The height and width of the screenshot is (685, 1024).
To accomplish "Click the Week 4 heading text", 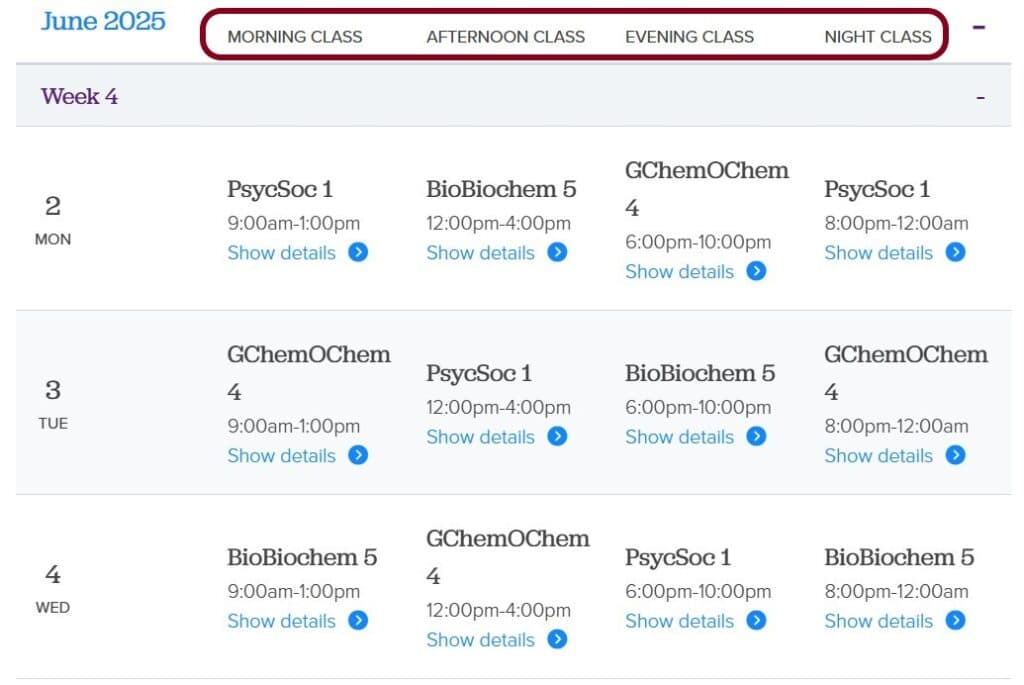I will point(79,96).
